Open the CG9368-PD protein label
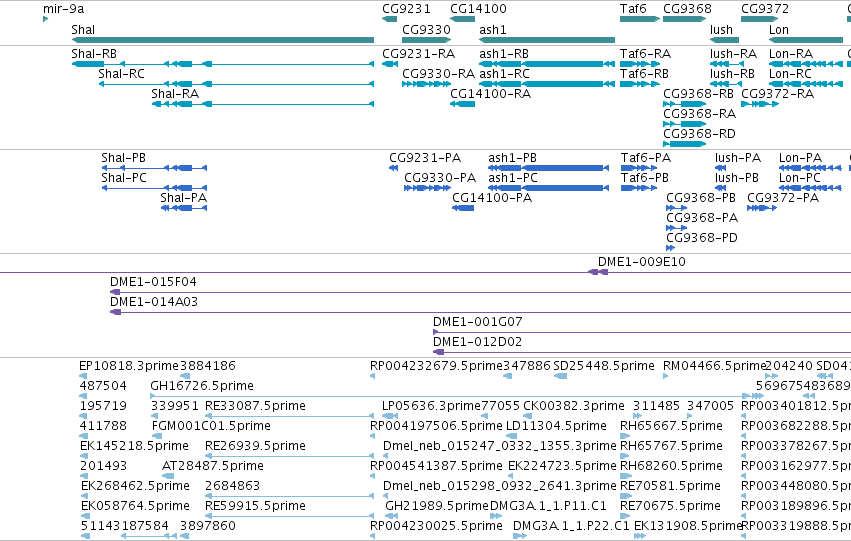The image size is (851, 541). tap(702, 238)
